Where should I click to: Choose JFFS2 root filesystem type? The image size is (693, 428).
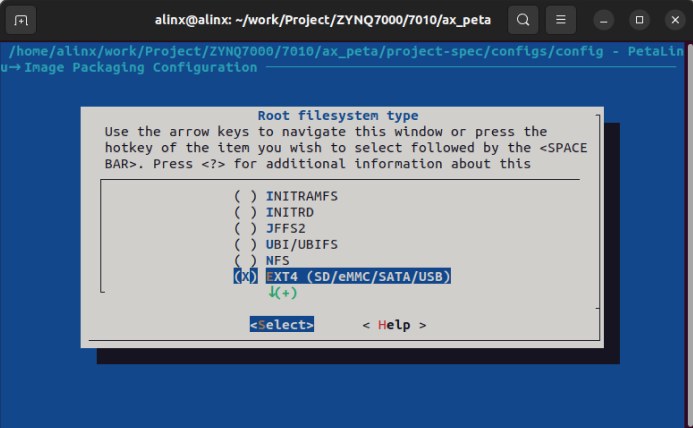pyautogui.click(x=270, y=229)
